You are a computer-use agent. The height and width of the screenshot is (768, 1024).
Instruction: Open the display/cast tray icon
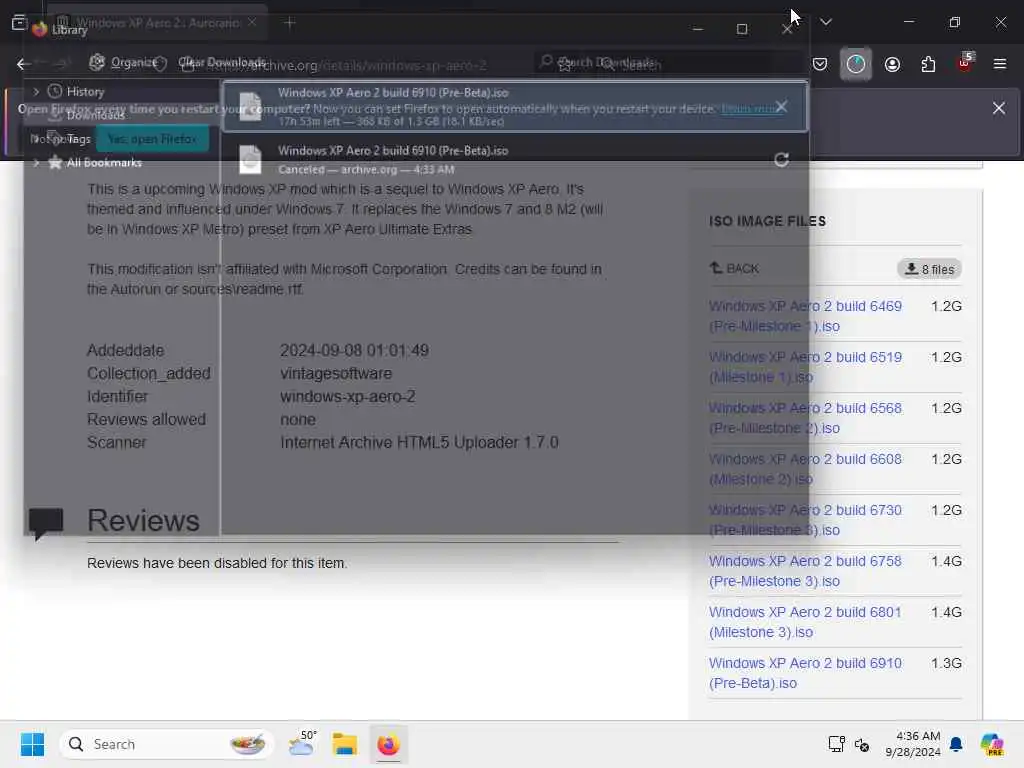pos(837,744)
